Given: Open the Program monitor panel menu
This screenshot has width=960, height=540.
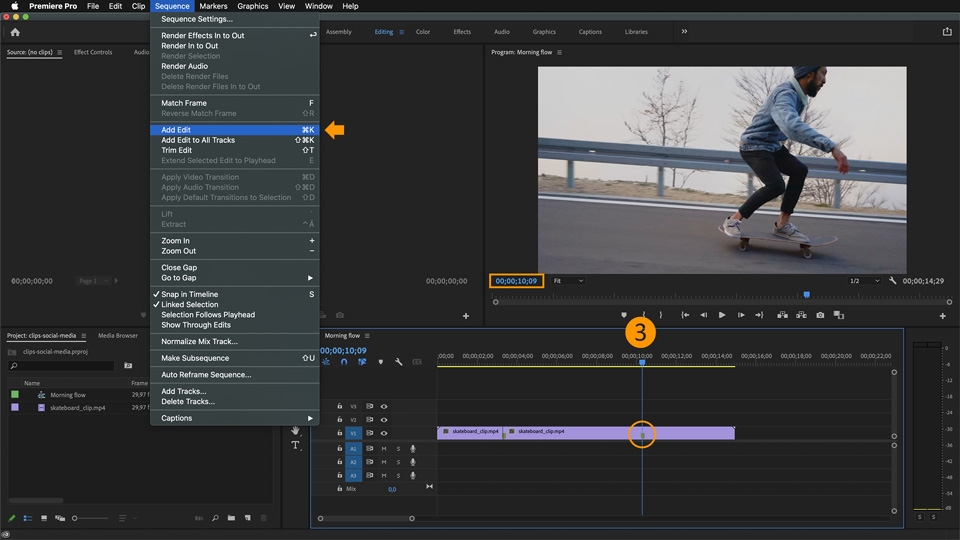Looking at the screenshot, I should click(560, 53).
